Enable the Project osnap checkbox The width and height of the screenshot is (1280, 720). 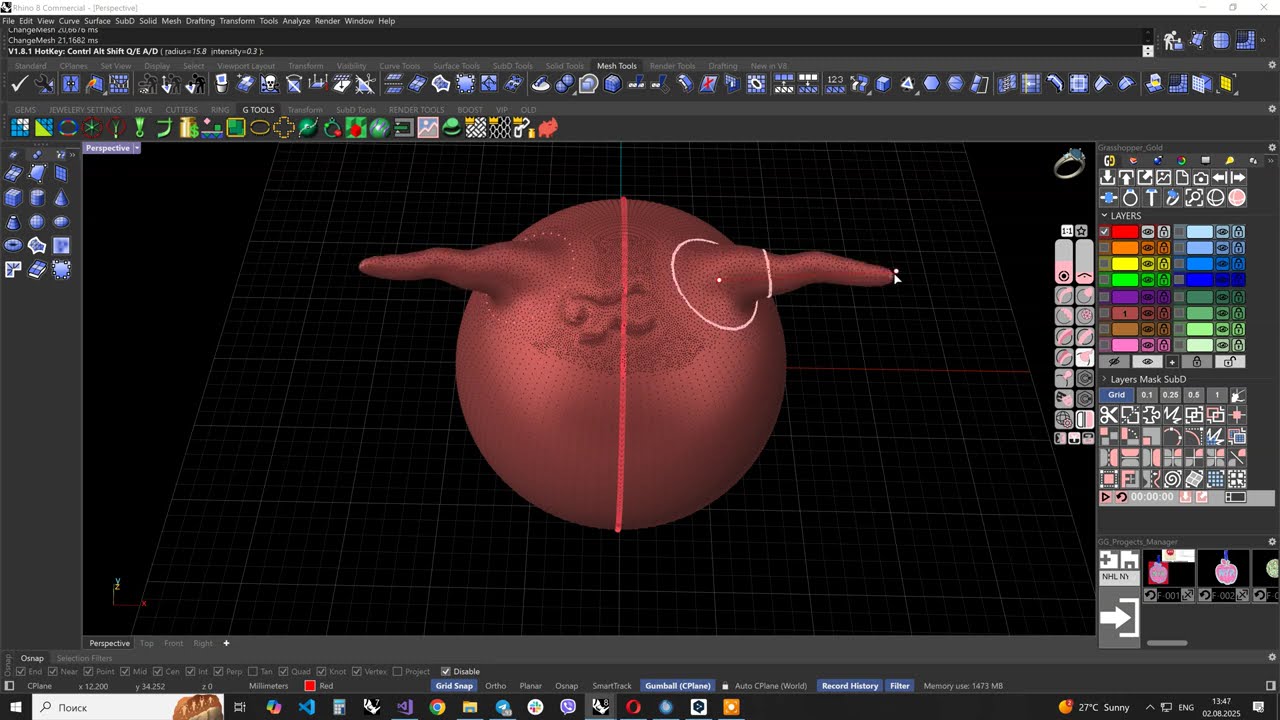coord(398,672)
